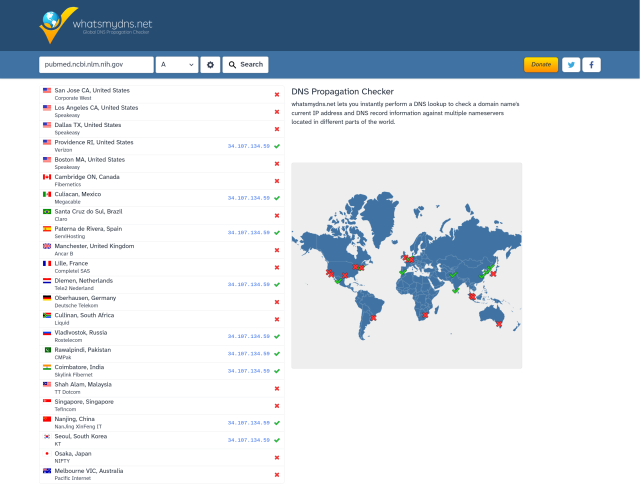This screenshot has height=499, width=640.
Task: Click the green check for Providence RI
Action: (x=277, y=146)
